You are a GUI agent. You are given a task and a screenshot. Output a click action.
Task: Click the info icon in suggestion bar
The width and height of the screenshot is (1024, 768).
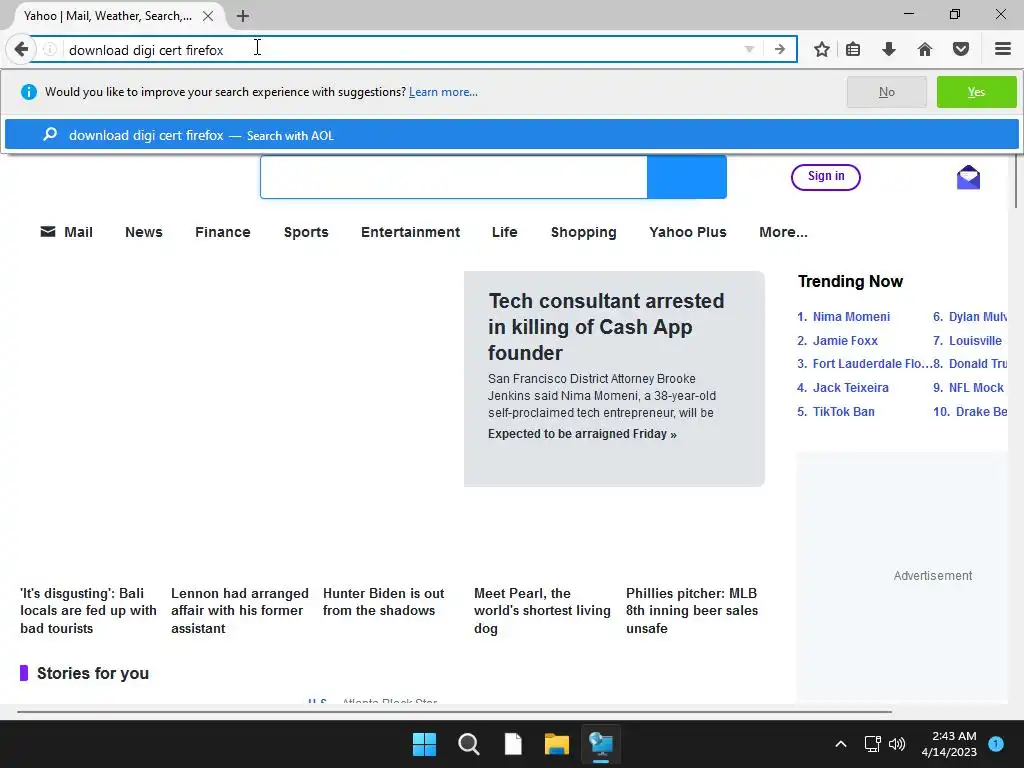point(29,92)
